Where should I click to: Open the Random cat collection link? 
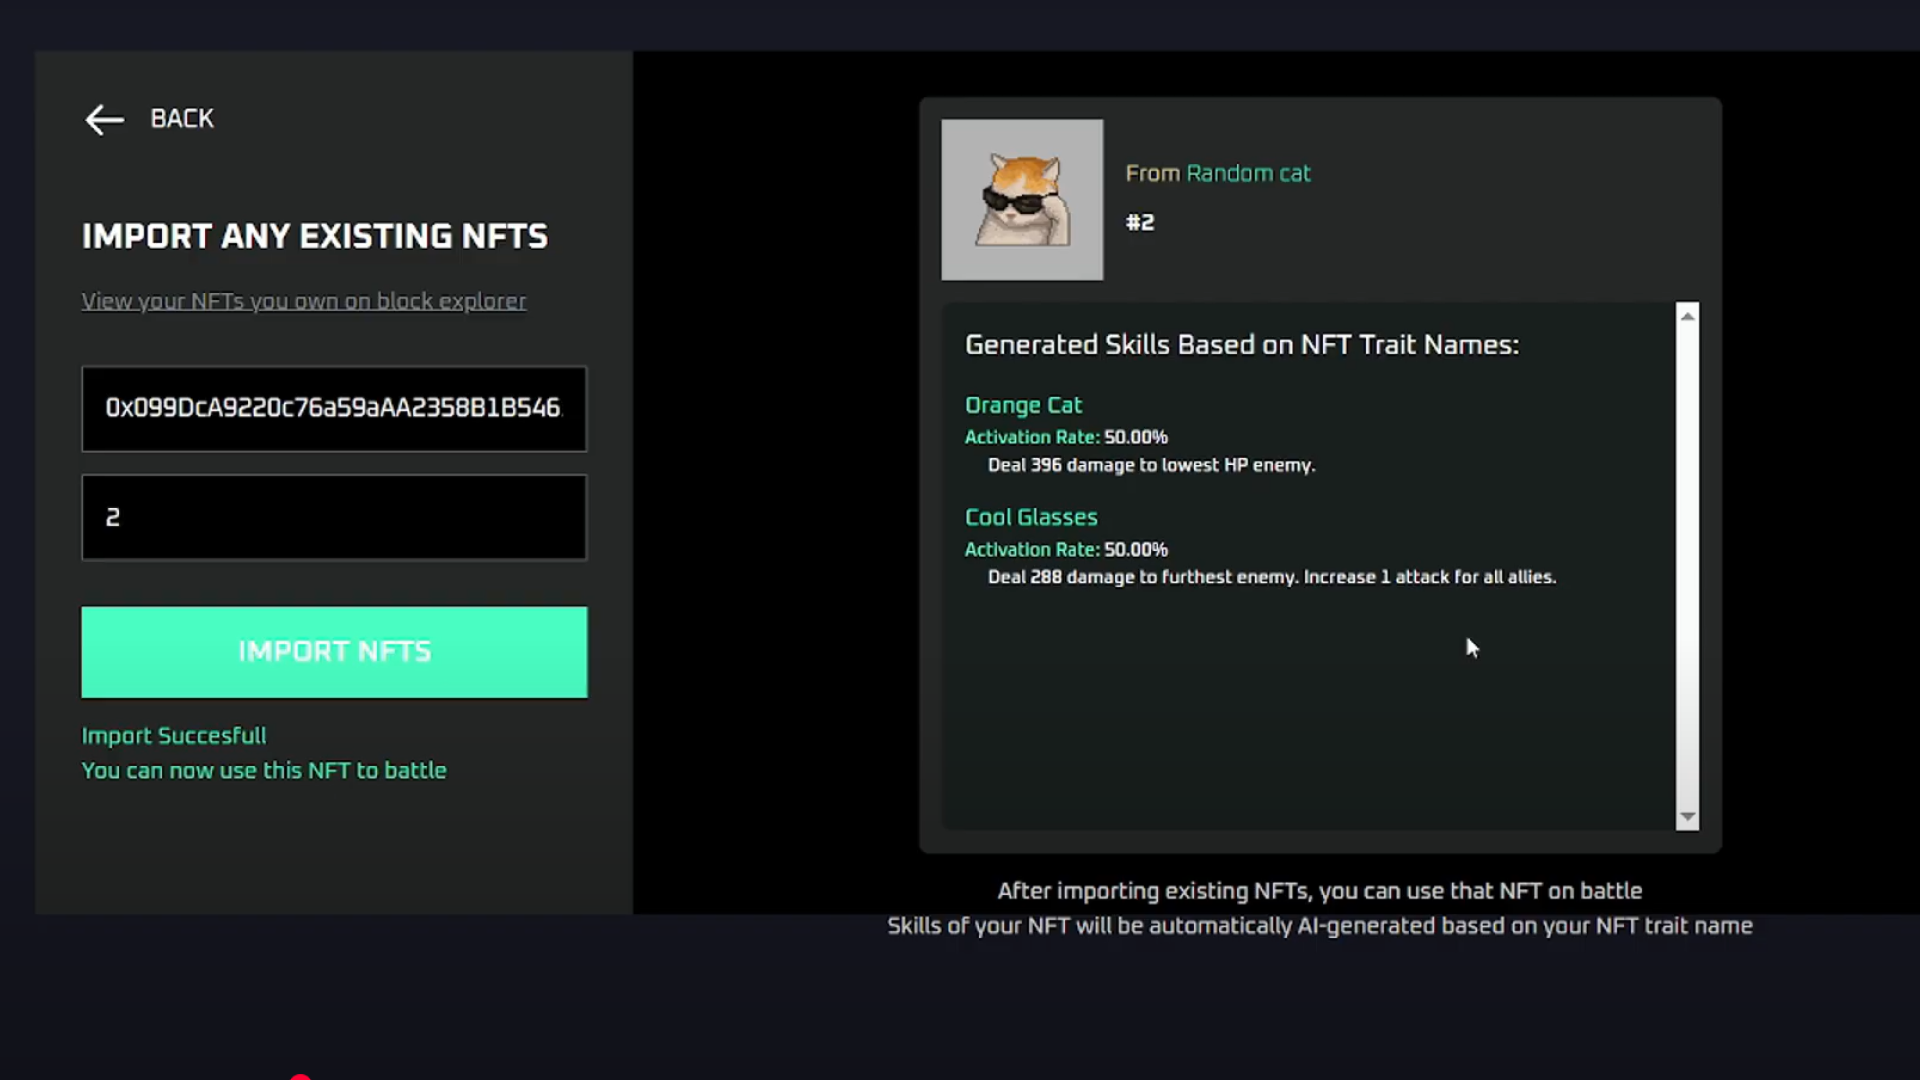point(1248,173)
